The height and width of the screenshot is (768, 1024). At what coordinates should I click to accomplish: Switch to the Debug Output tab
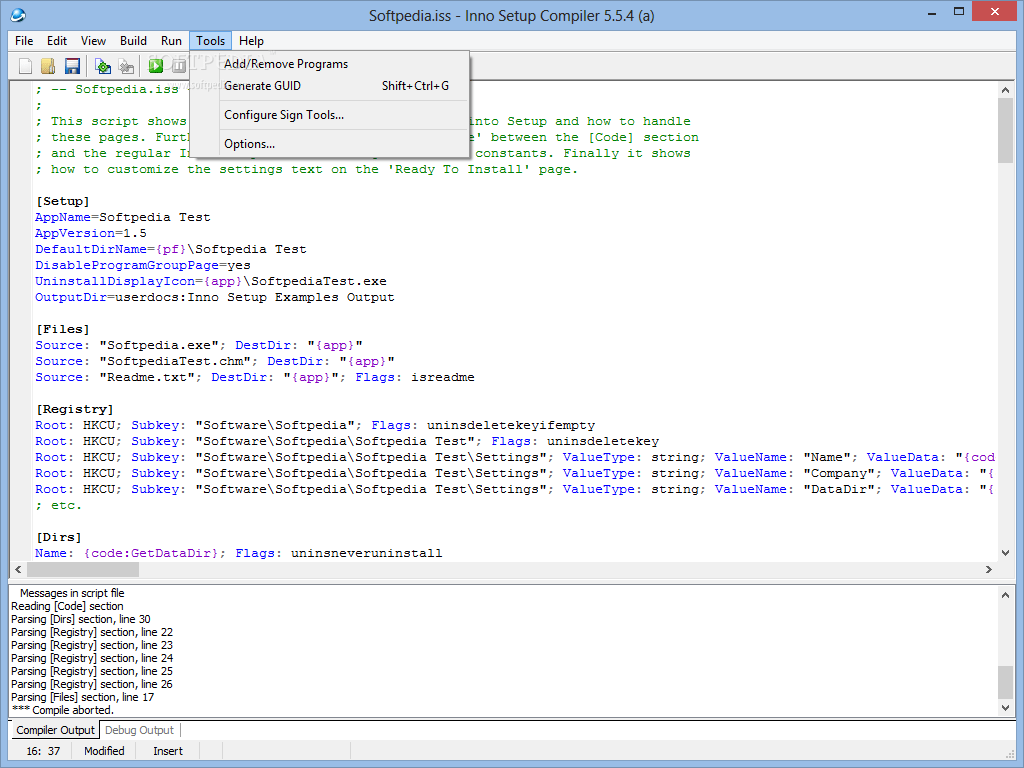(139, 730)
